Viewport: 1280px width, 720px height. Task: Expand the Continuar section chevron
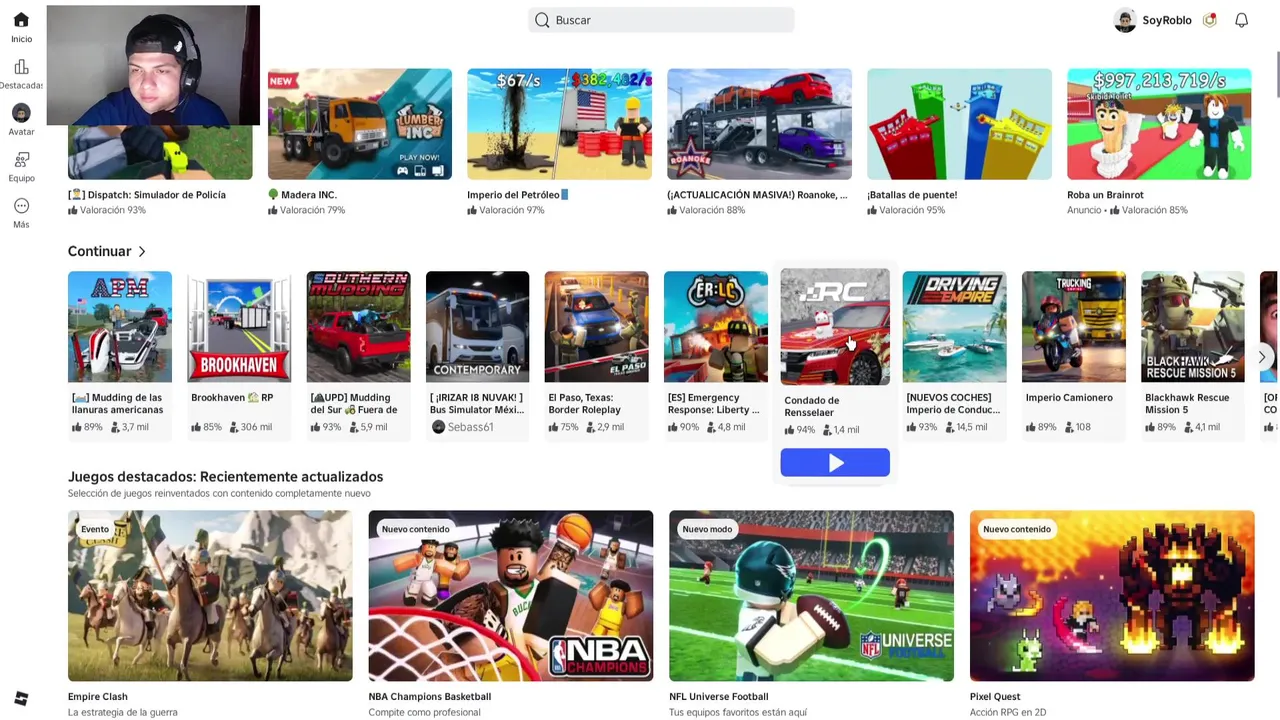pos(142,251)
